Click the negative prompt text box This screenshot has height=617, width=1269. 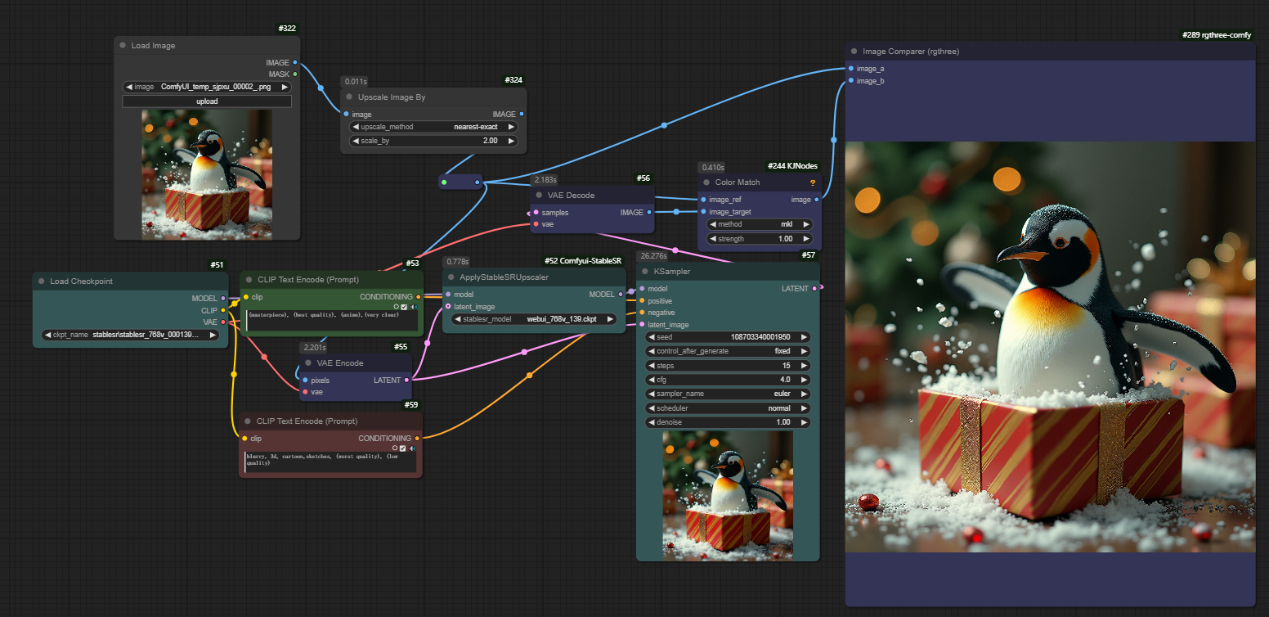click(x=328, y=461)
